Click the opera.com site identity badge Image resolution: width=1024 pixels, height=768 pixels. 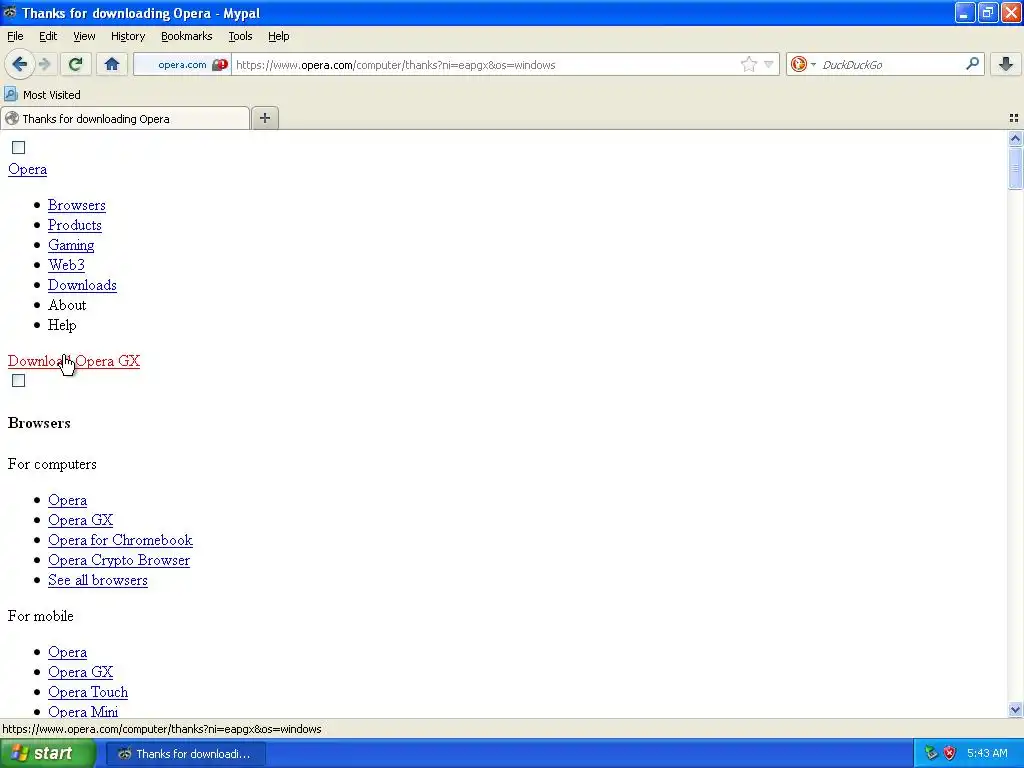click(x=183, y=65)
